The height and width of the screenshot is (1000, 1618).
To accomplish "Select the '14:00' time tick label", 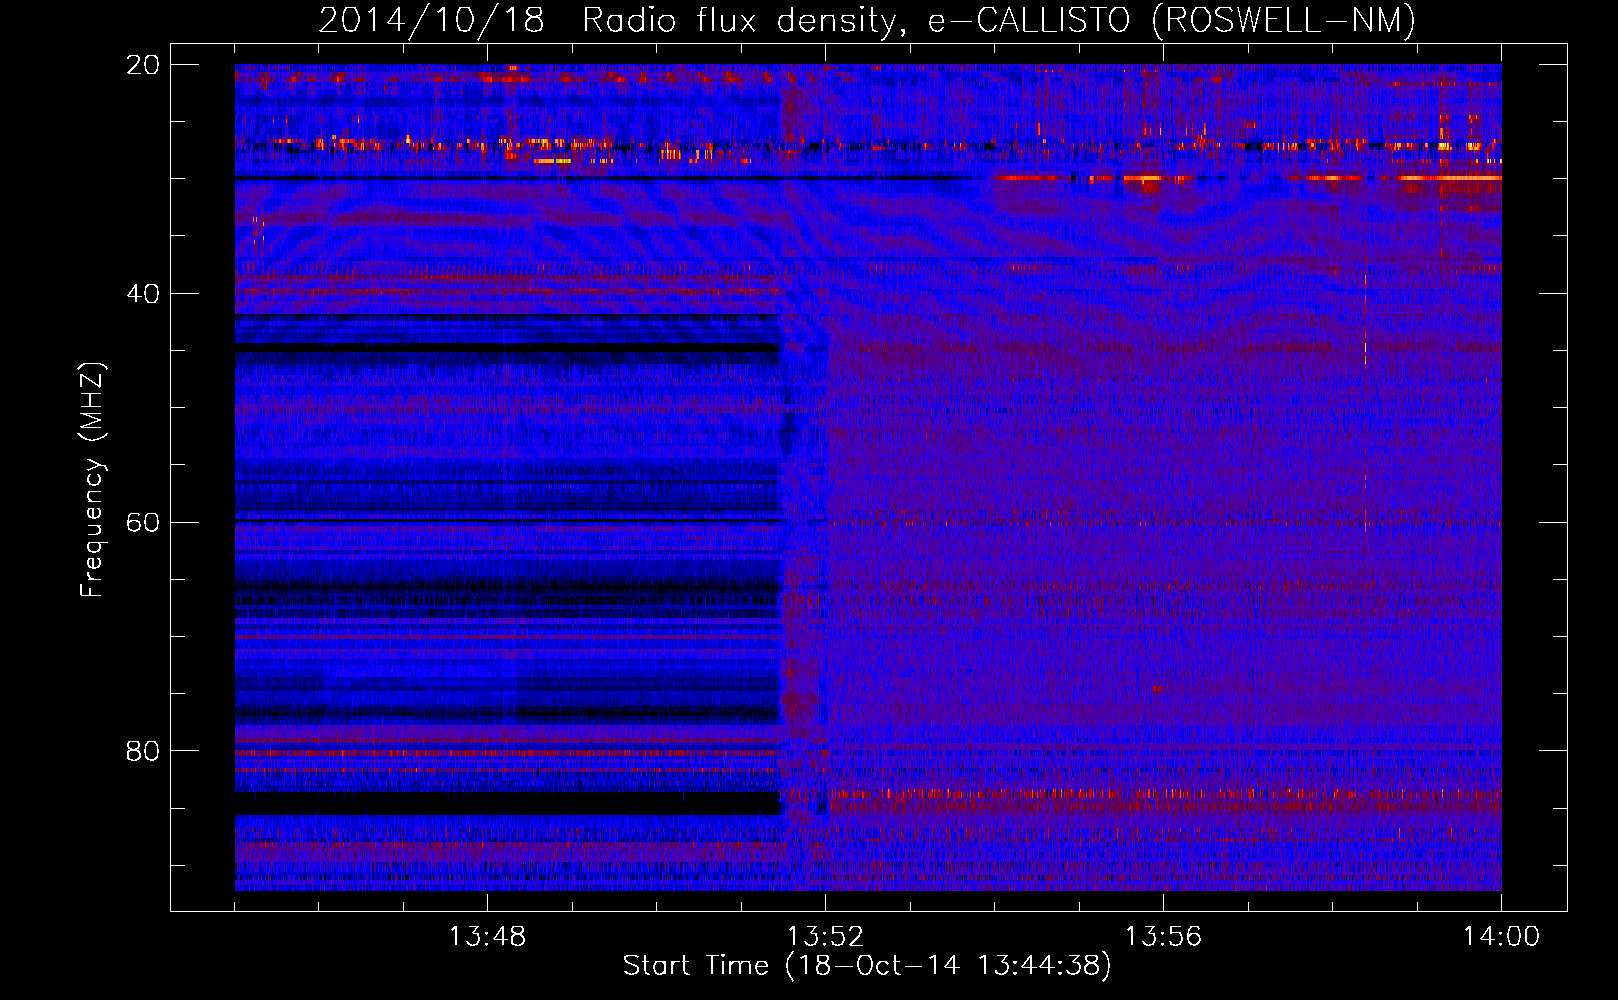I will [x=1501, y=937].
